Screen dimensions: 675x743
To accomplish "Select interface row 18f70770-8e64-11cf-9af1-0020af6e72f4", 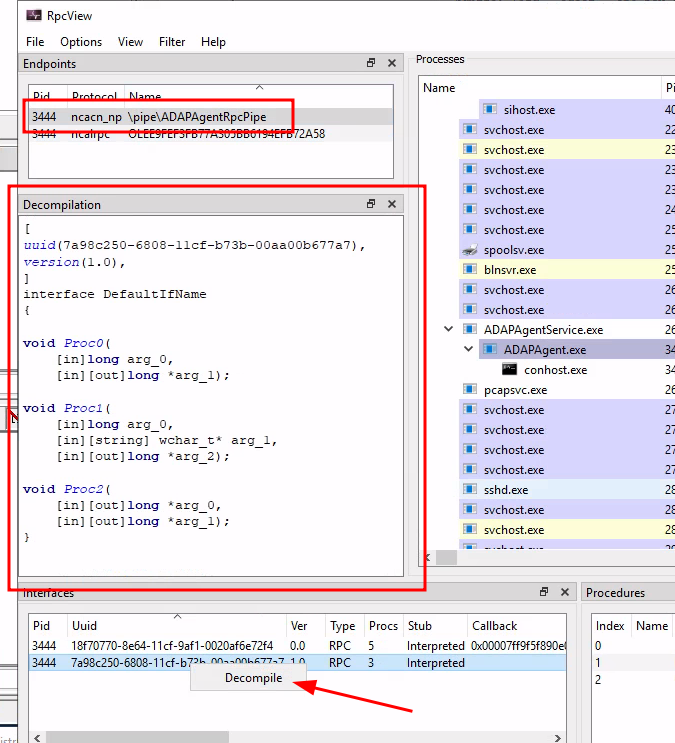I will coord(298,645).
